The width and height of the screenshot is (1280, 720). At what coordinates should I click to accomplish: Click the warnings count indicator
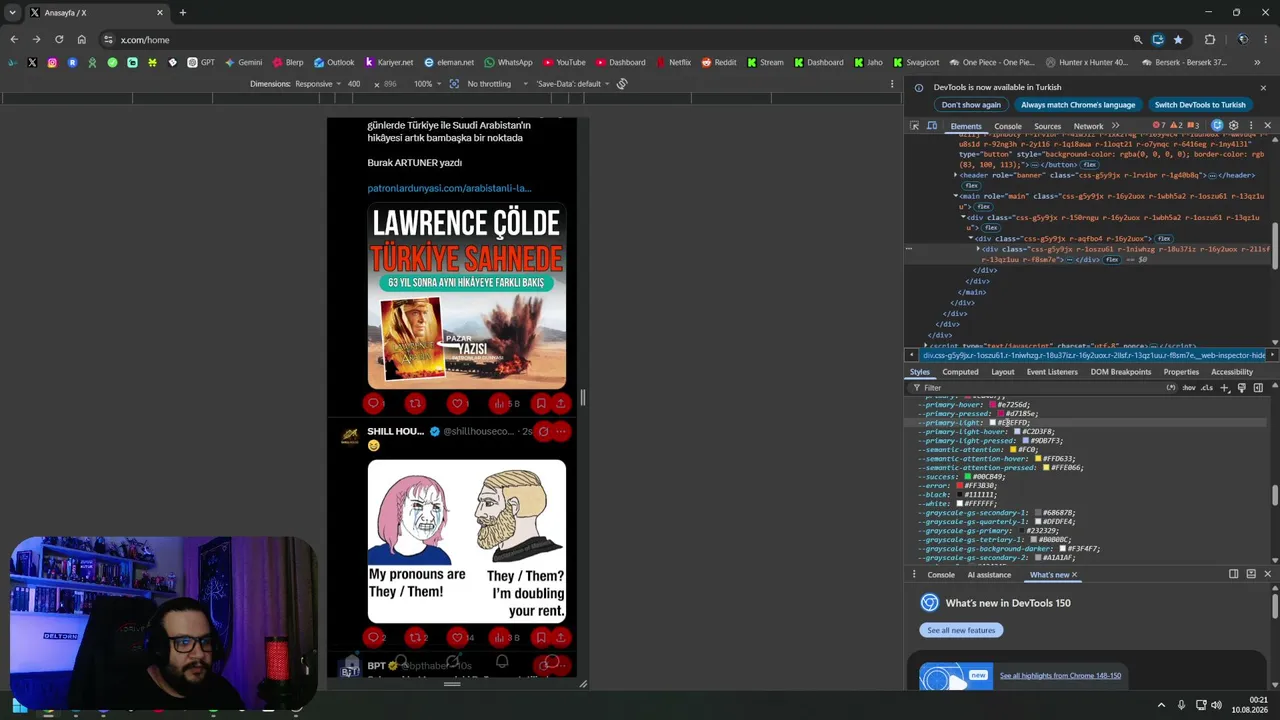point(1176,126)
